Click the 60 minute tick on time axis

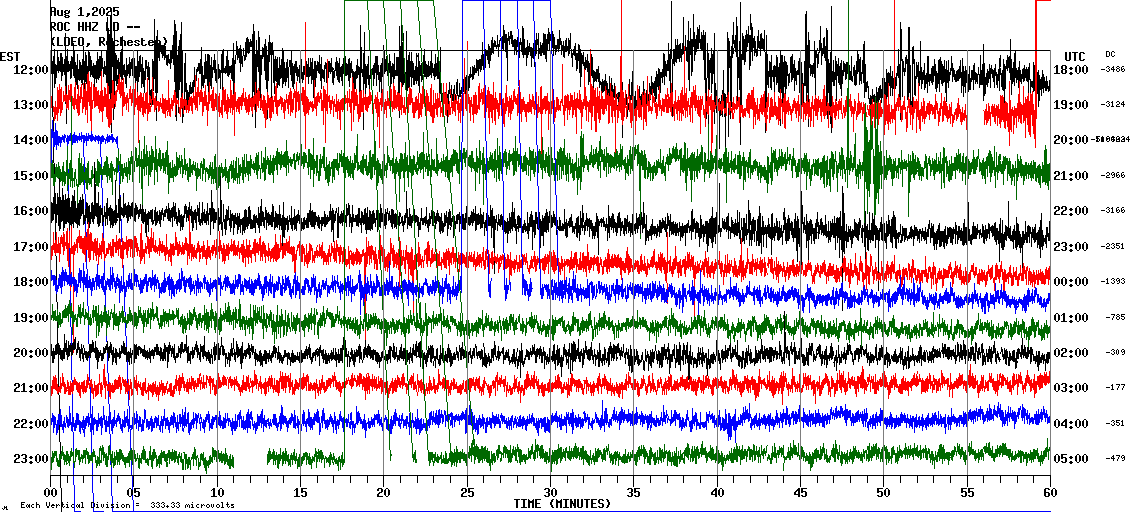(x=1049, y=493)
